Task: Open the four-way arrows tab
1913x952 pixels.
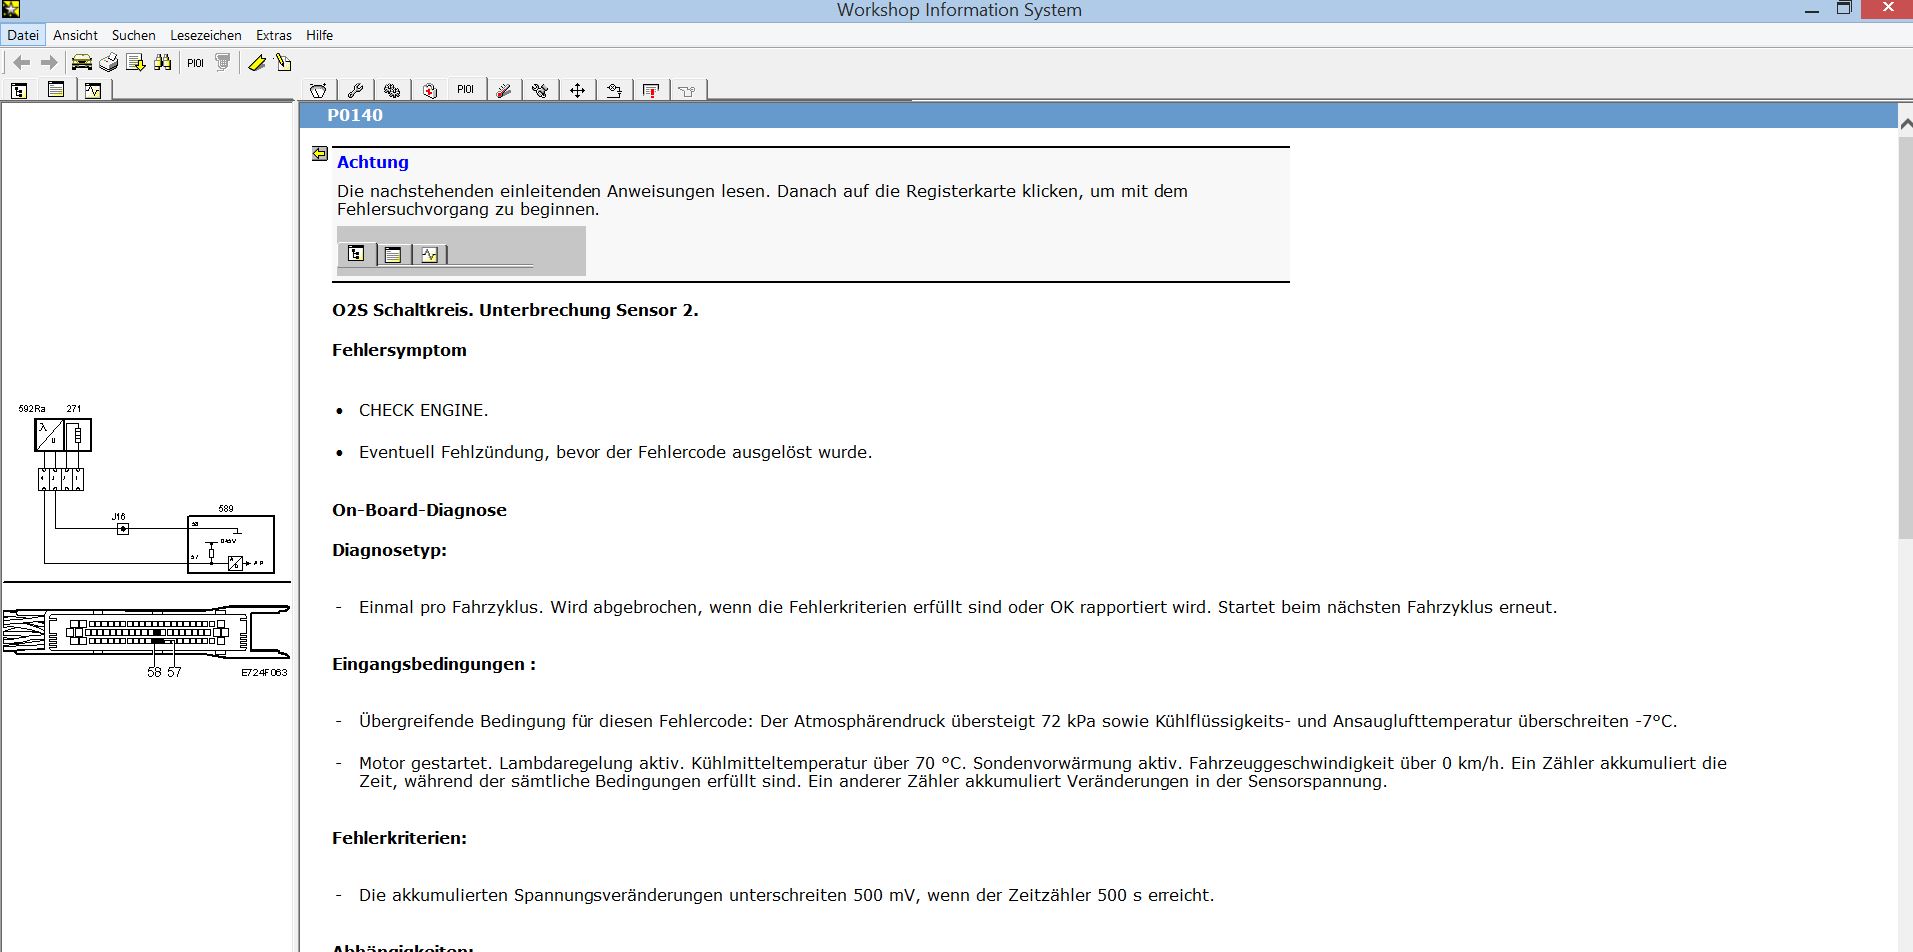Action: coord(578,90)
